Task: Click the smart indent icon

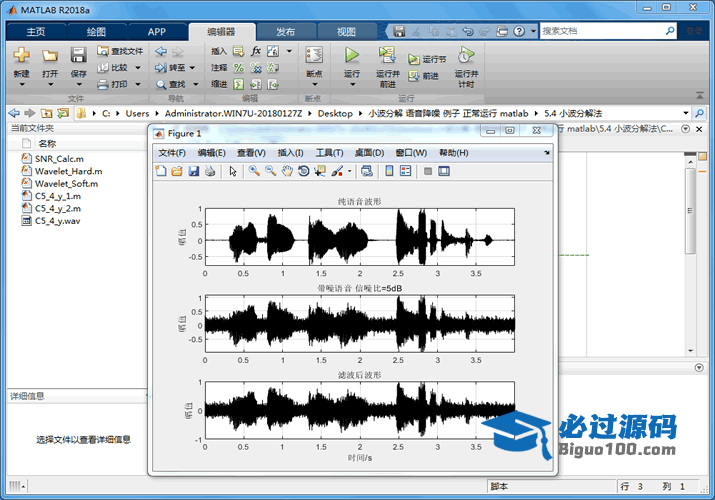Action: point(238,84)
